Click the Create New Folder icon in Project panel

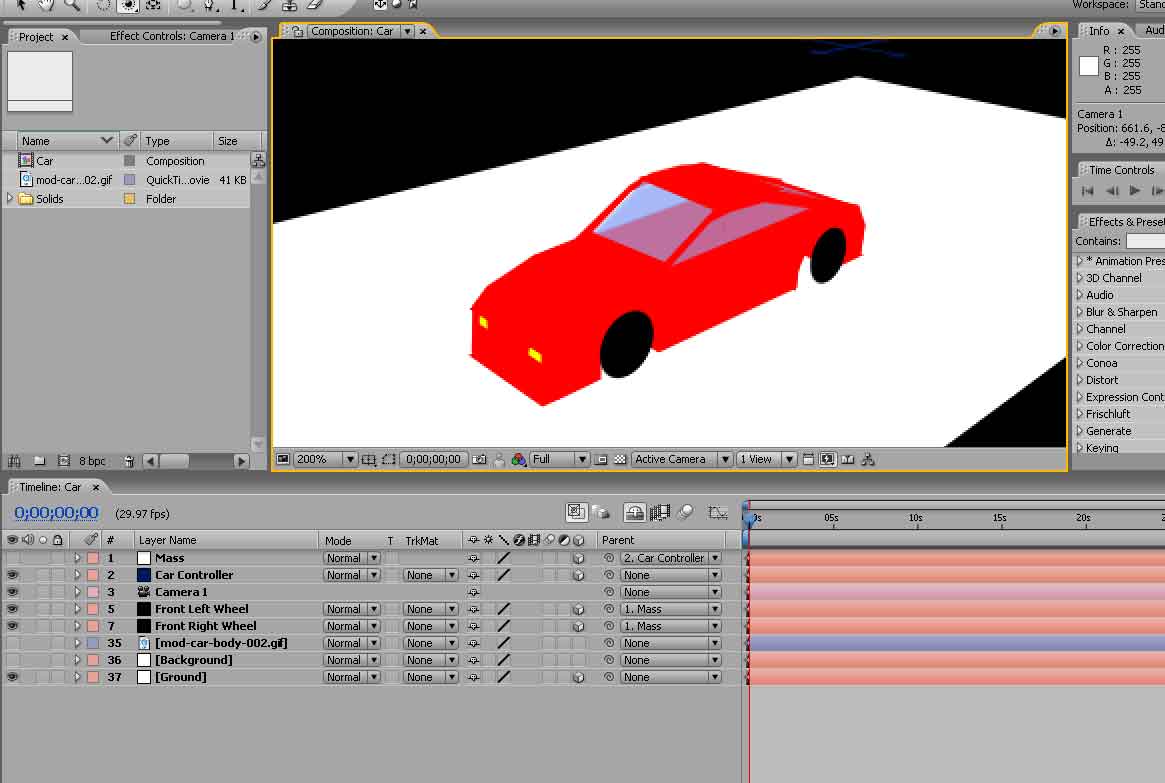(x=39, y=461)
